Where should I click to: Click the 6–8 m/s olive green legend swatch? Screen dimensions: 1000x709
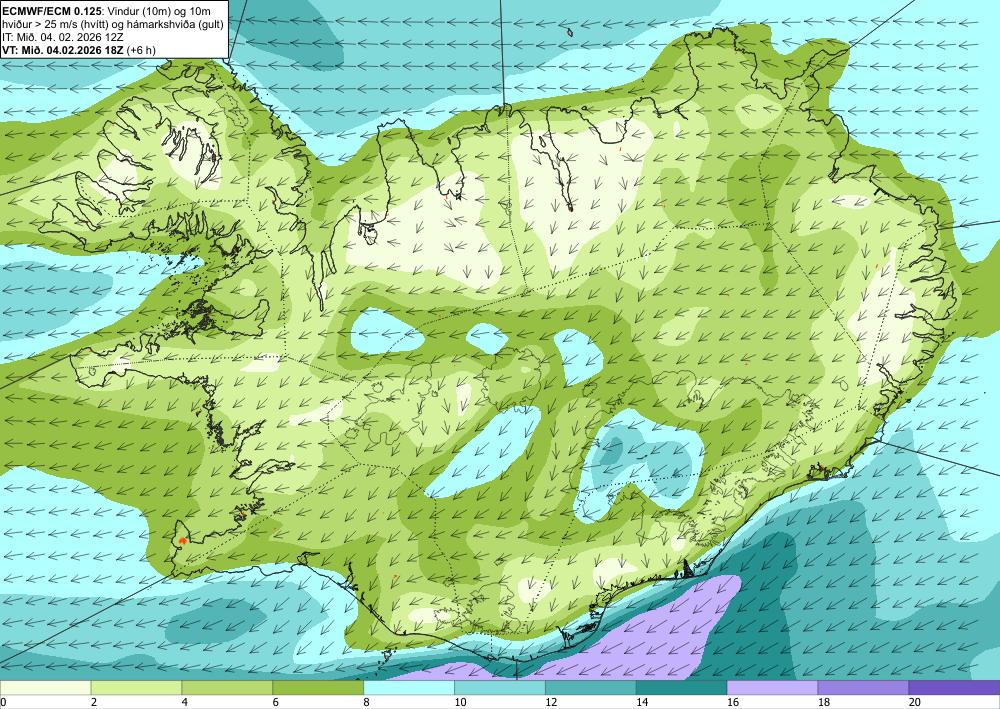pyautogui.click(x=318, y=688)
